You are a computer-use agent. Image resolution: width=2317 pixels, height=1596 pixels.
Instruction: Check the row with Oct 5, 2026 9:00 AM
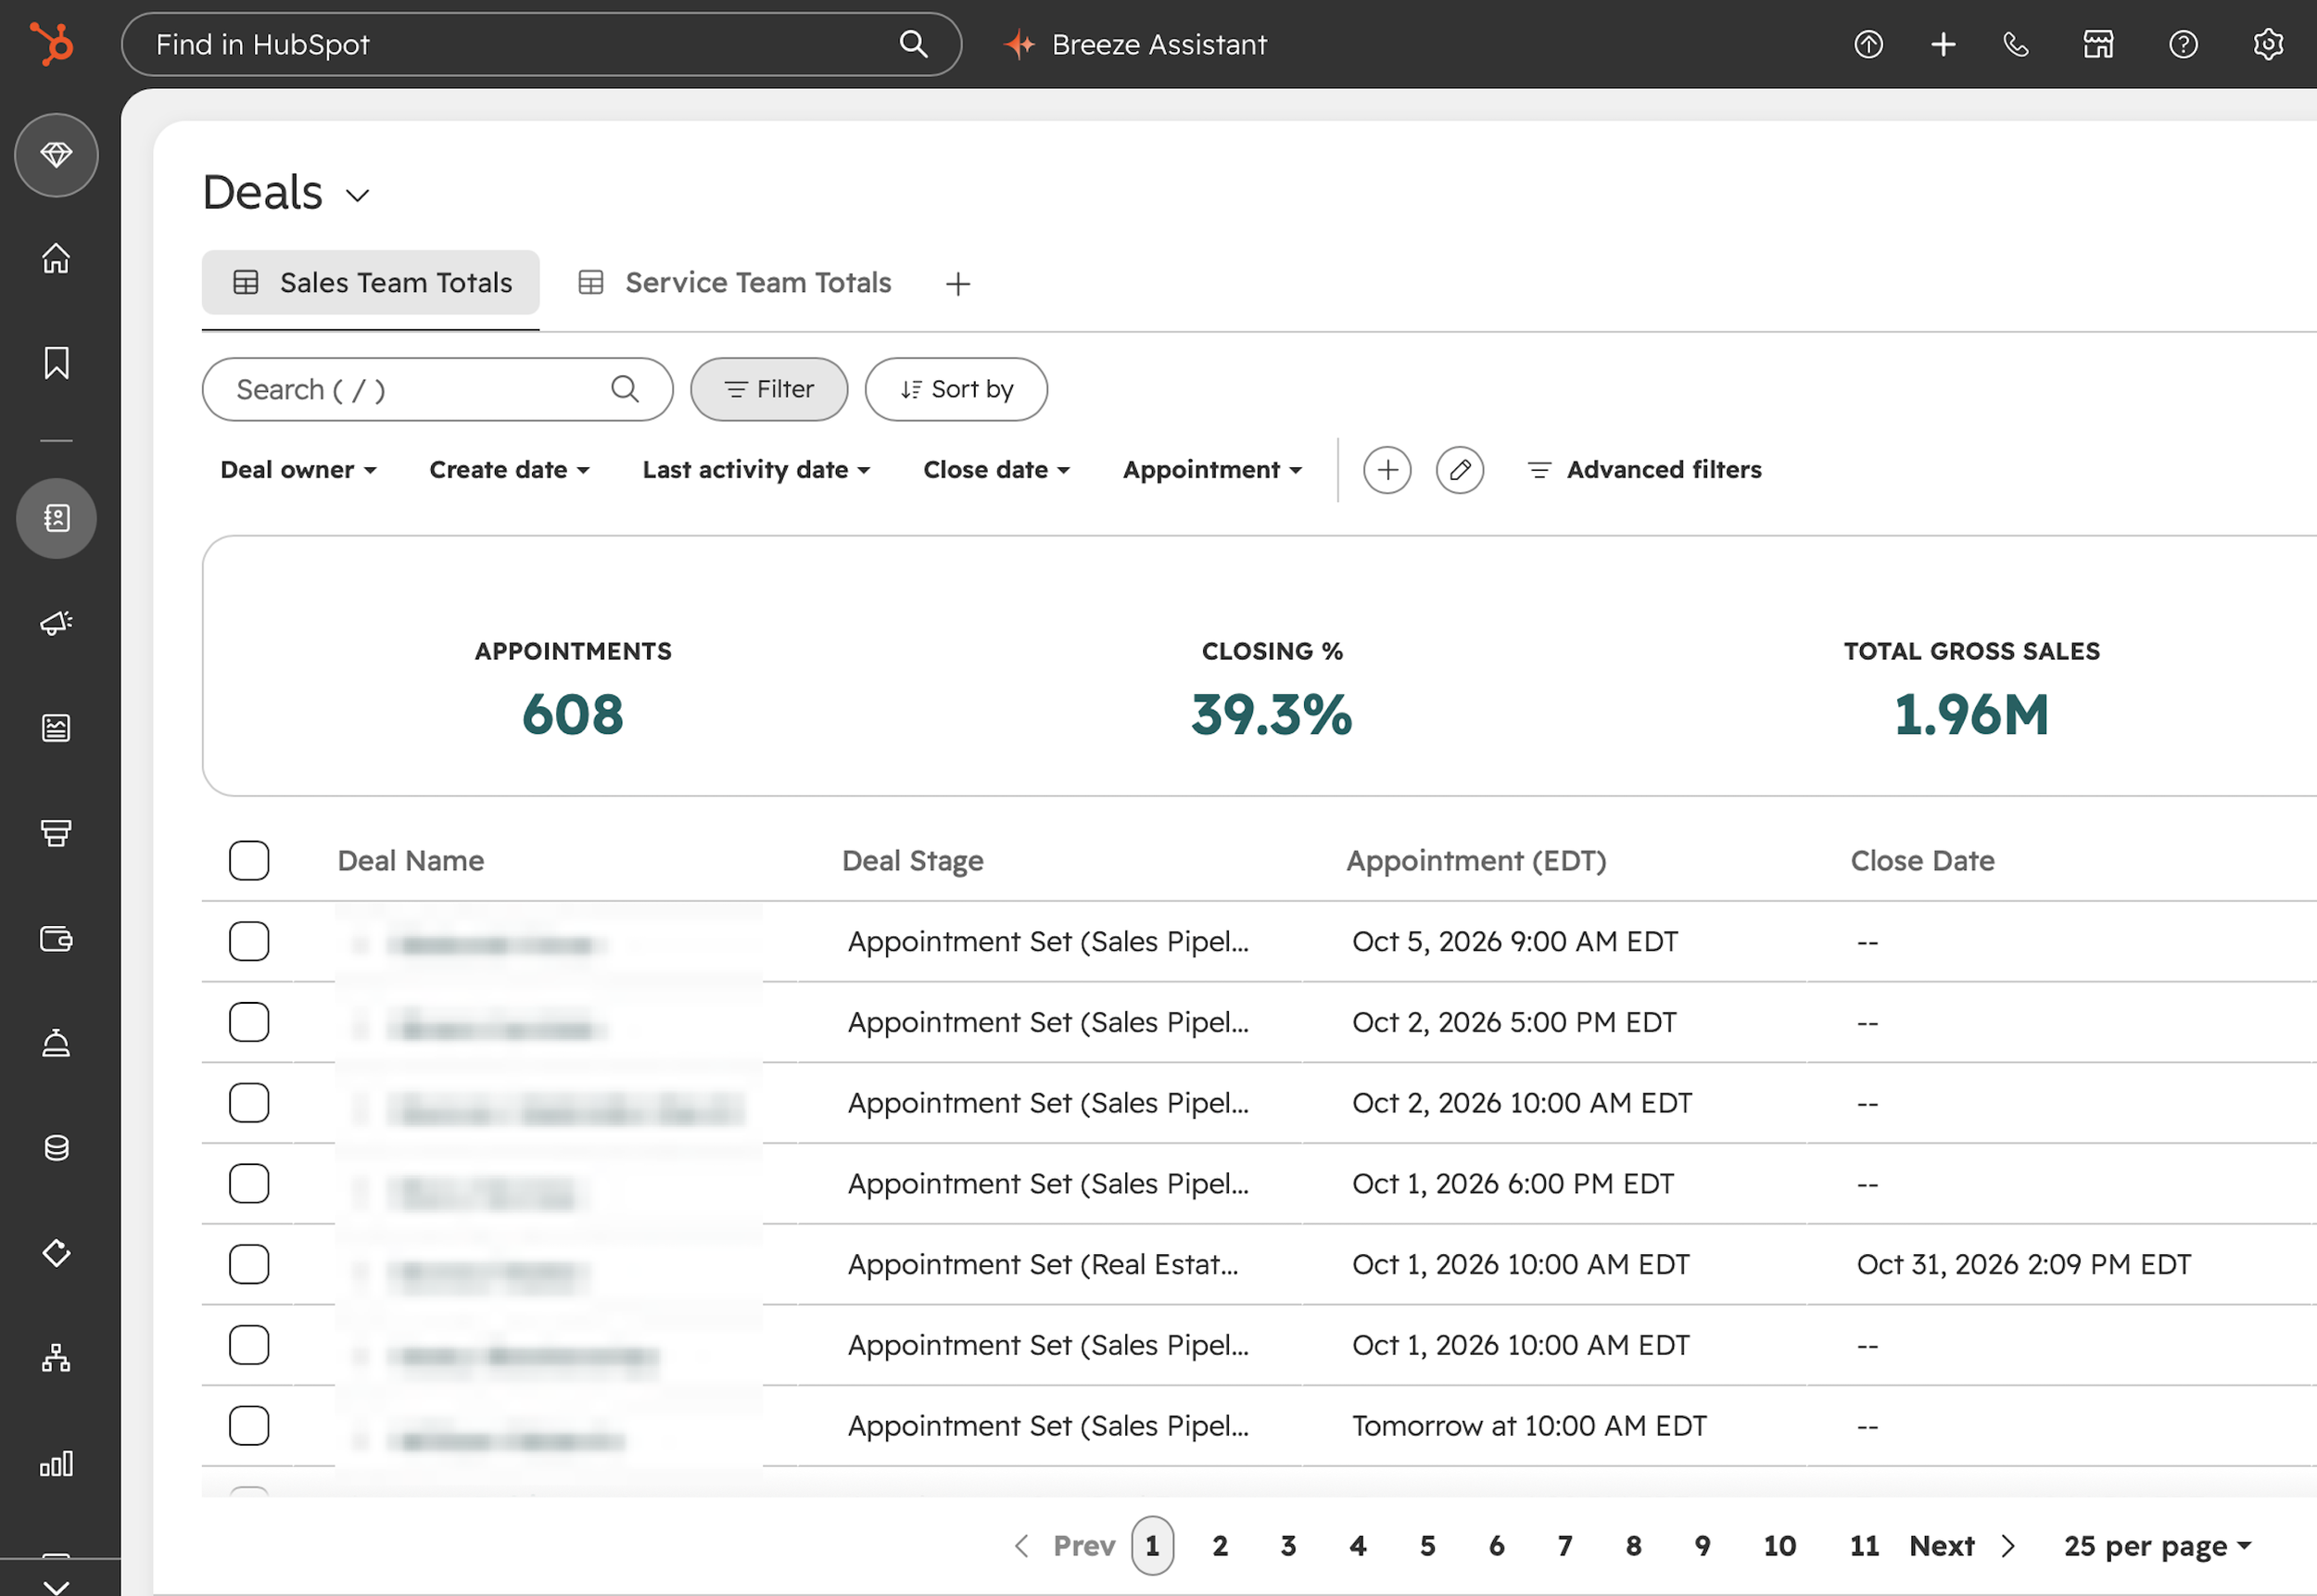249,941
